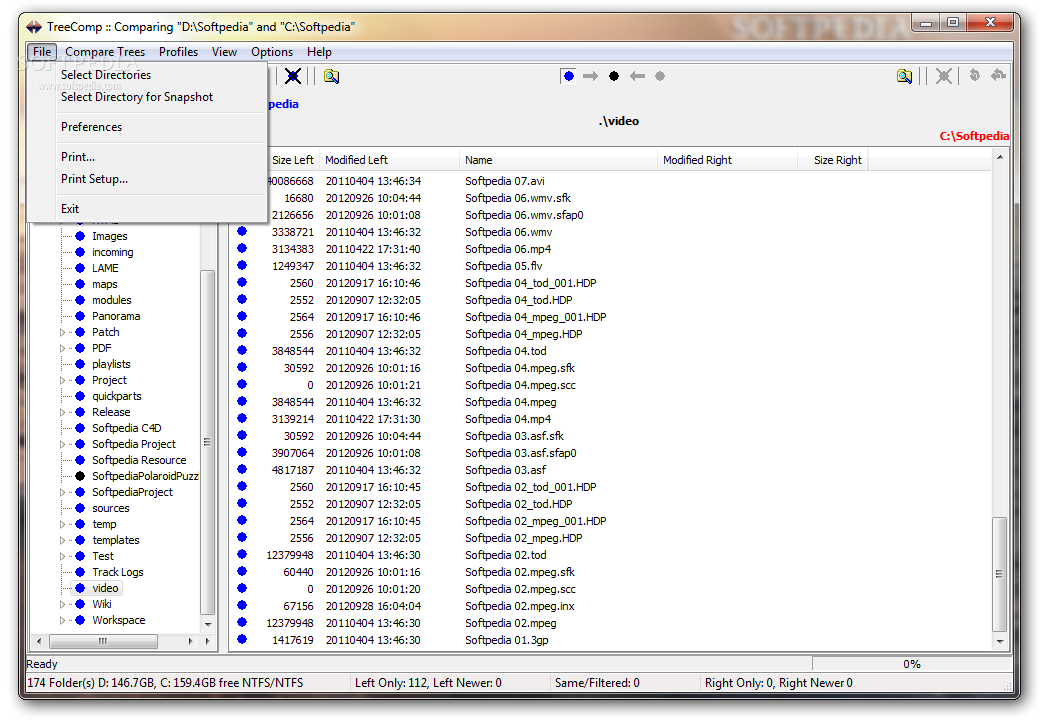Click the blue dot icon beside LAME folder
The image size is (1041, 720).
pos(80,268)
